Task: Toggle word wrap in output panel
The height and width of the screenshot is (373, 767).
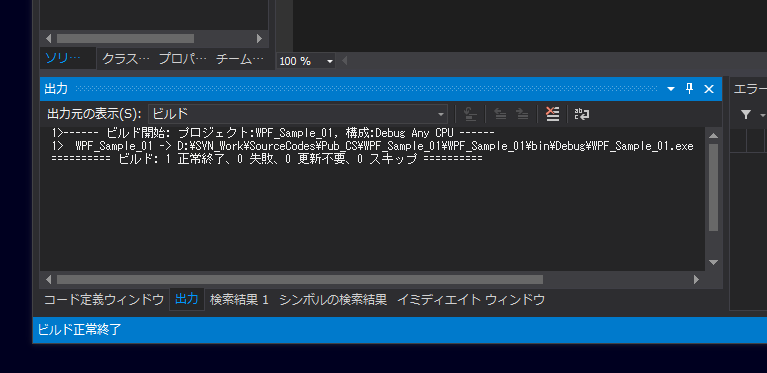Action: click(x=582, y=114)
